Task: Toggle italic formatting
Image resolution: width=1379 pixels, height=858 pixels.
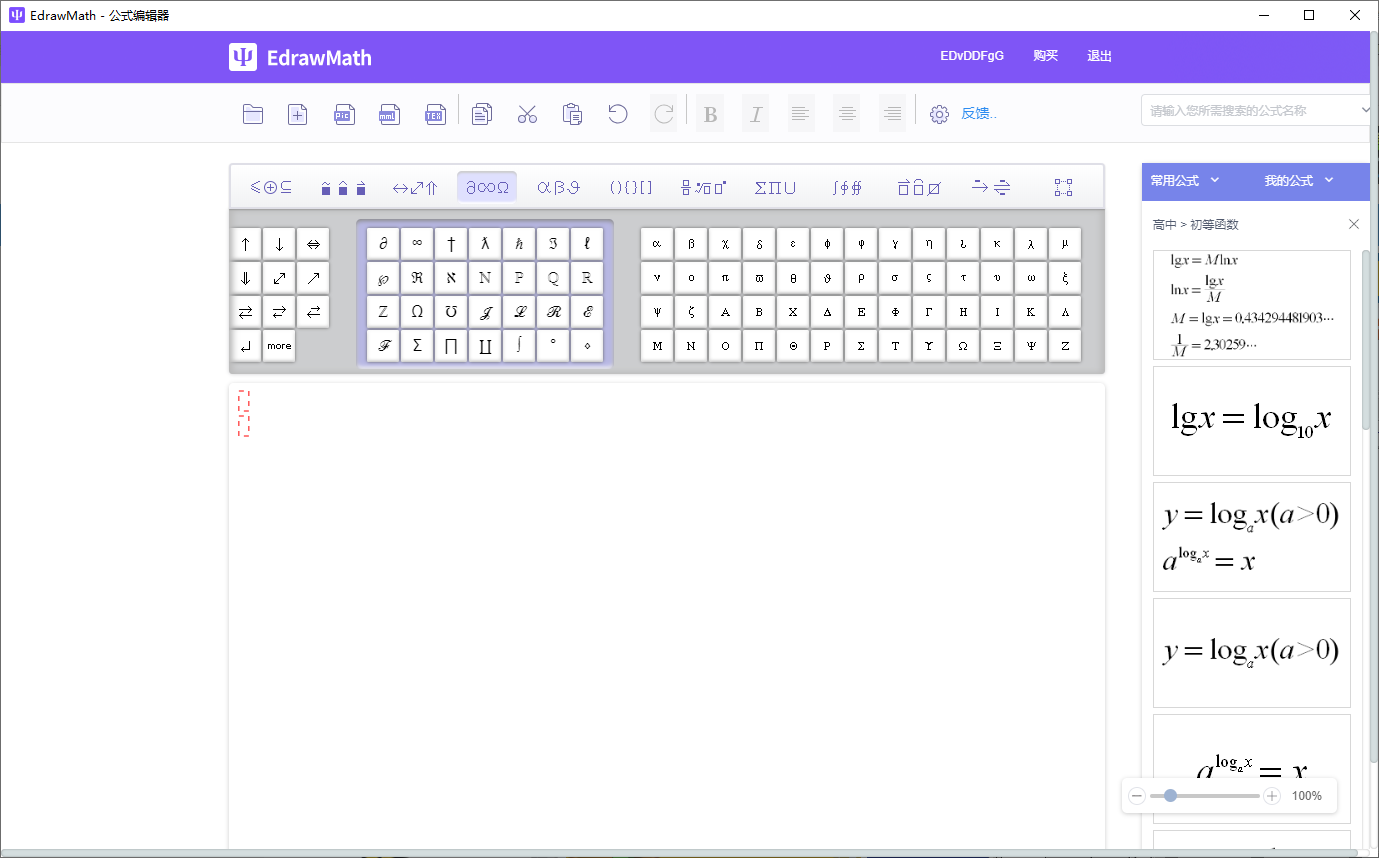Action: tap(756, 114)
